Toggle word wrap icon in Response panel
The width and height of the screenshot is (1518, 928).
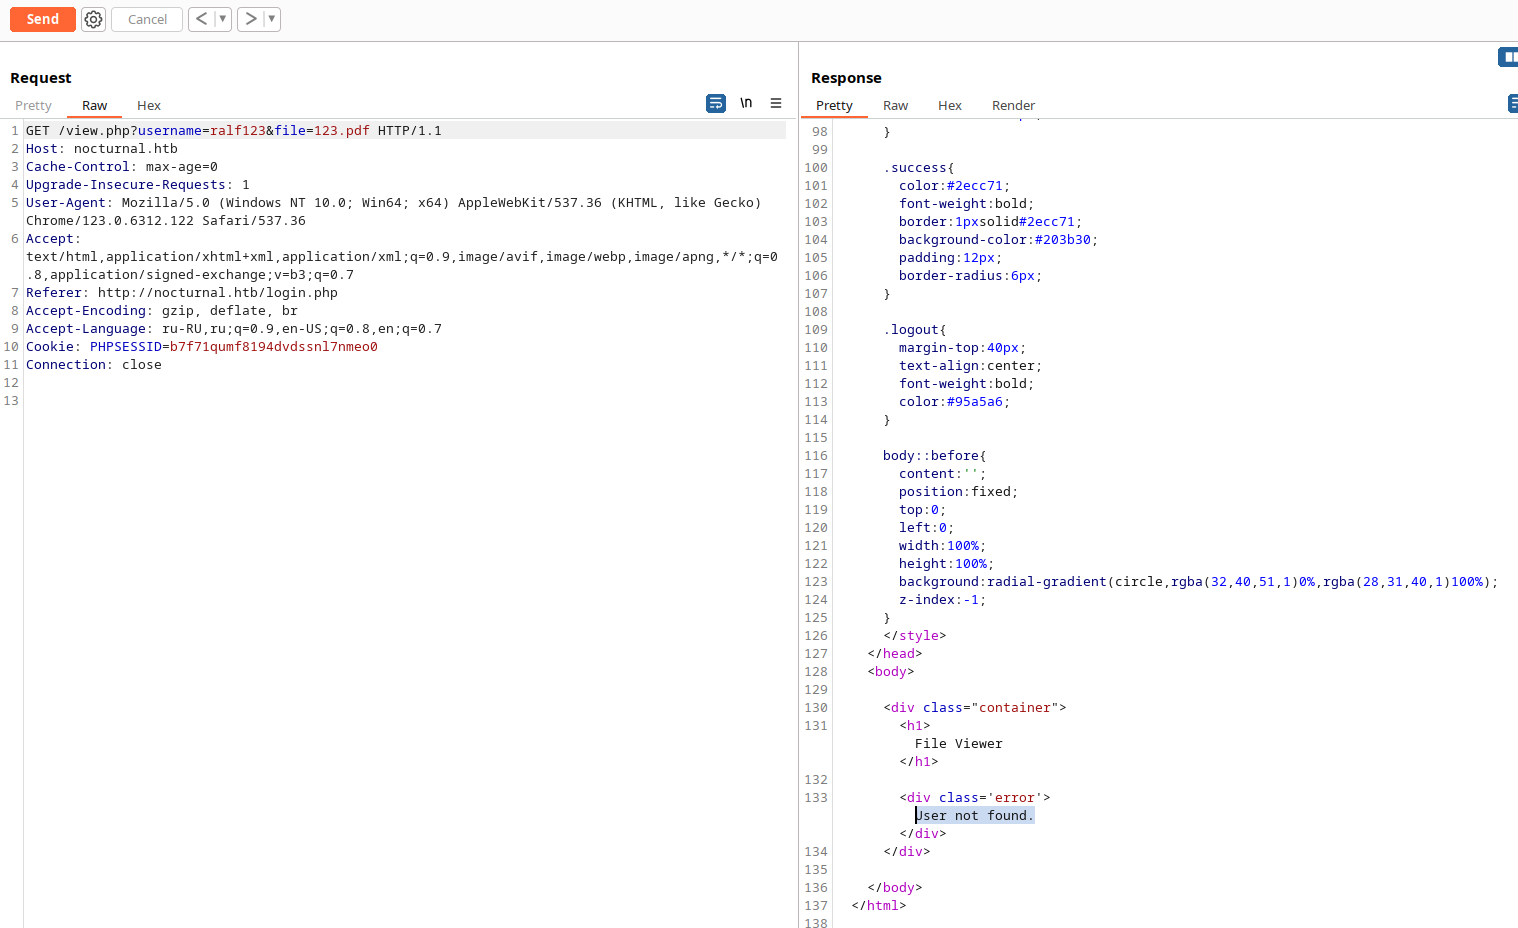click(1513, 103)
